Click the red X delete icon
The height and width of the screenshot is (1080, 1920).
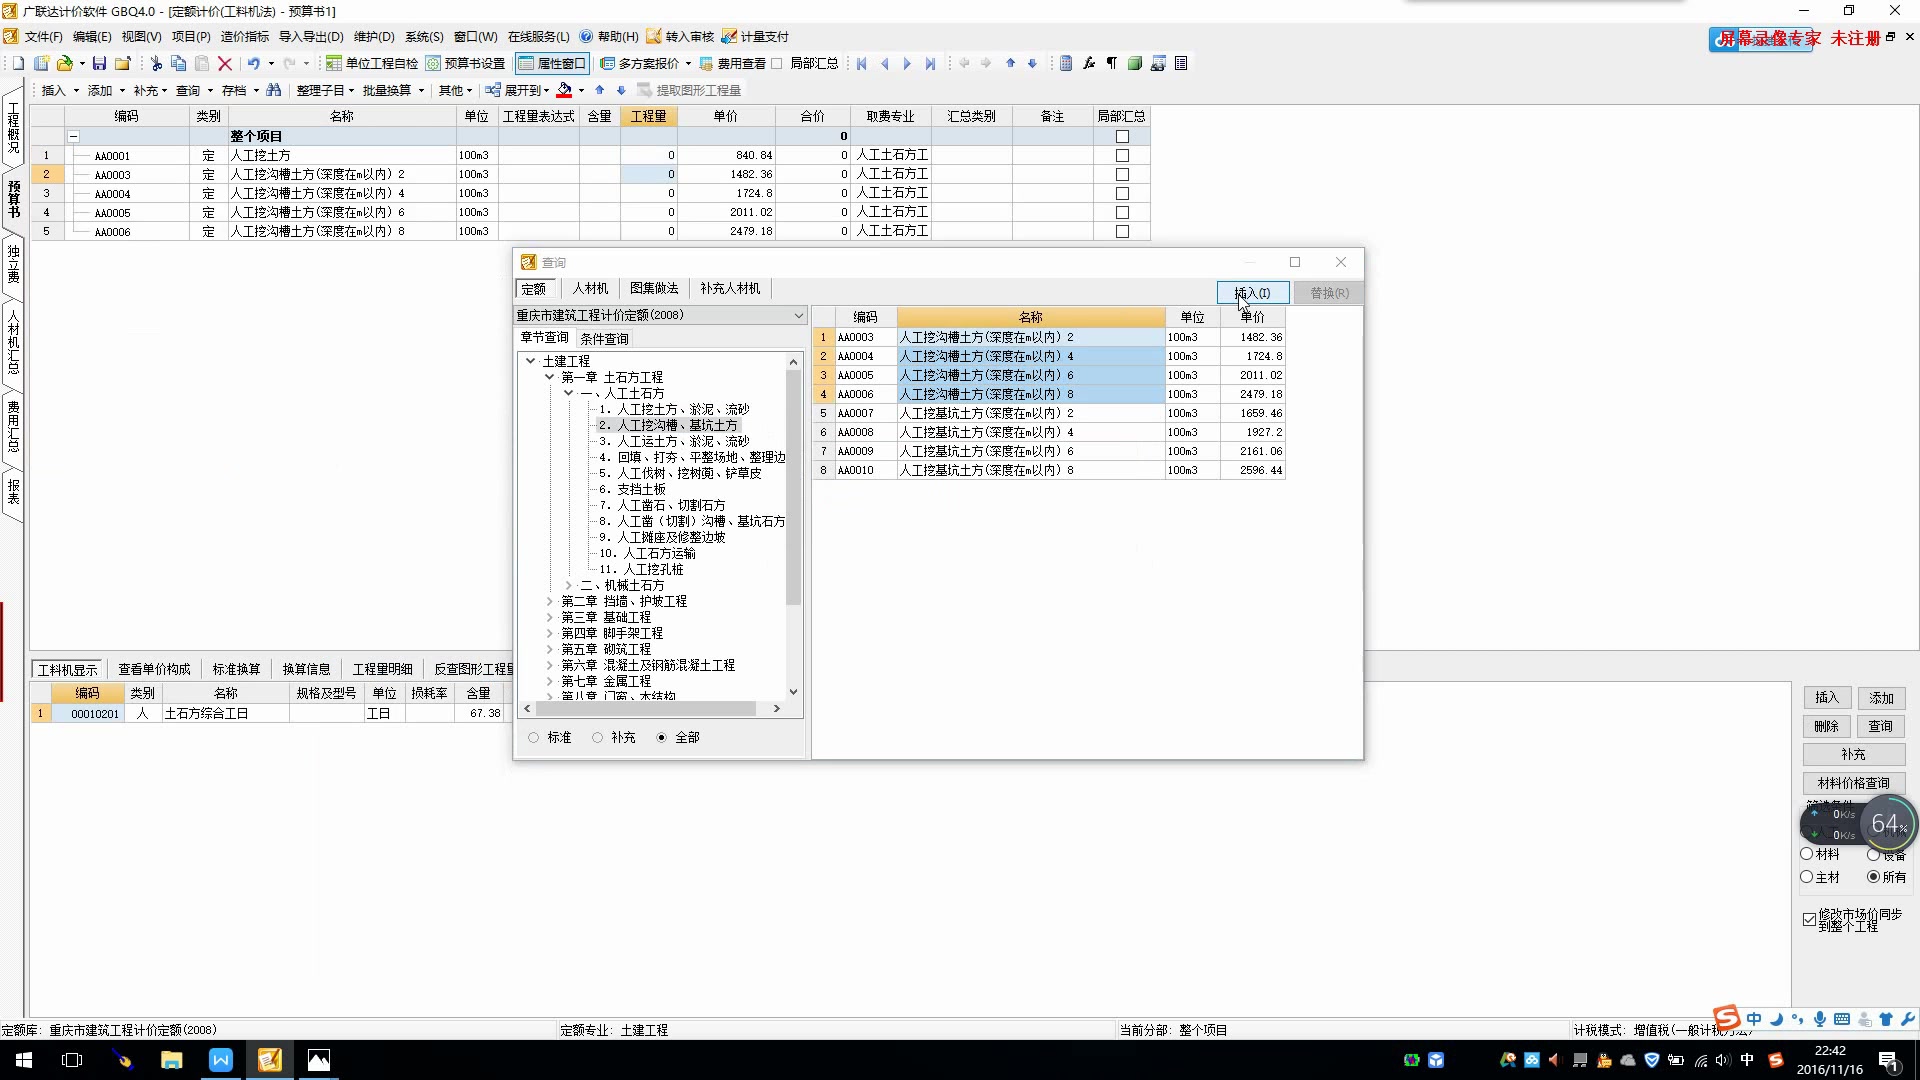[x=225, y=63]
